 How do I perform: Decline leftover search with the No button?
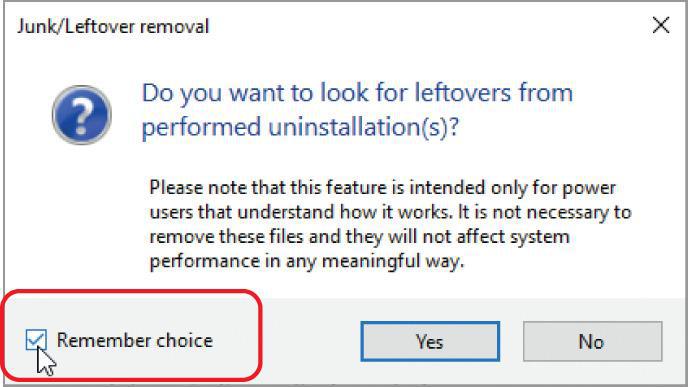click(x=592, y=341)
